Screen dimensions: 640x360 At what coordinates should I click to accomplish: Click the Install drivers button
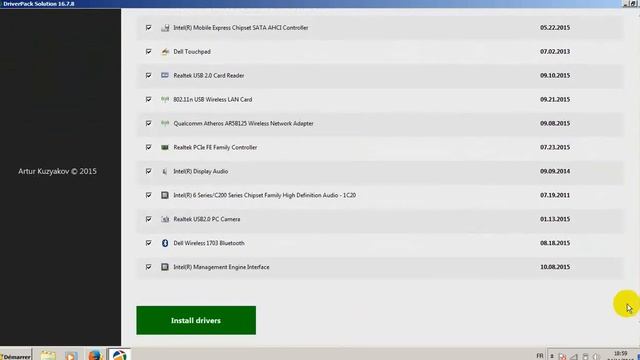[196, 320]
